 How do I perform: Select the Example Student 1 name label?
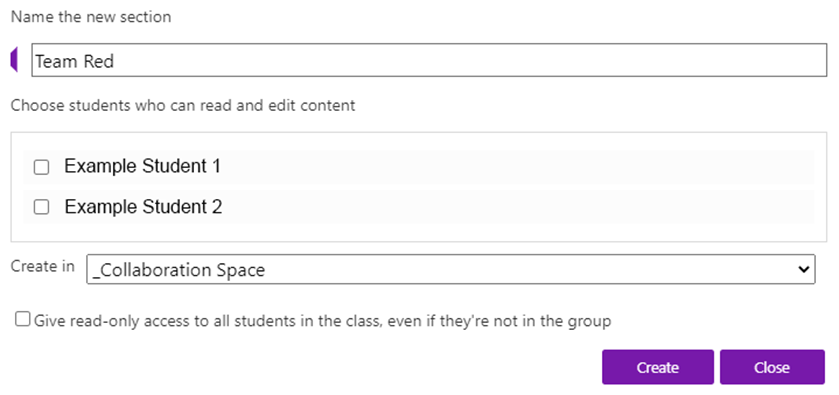pos(142,166)
